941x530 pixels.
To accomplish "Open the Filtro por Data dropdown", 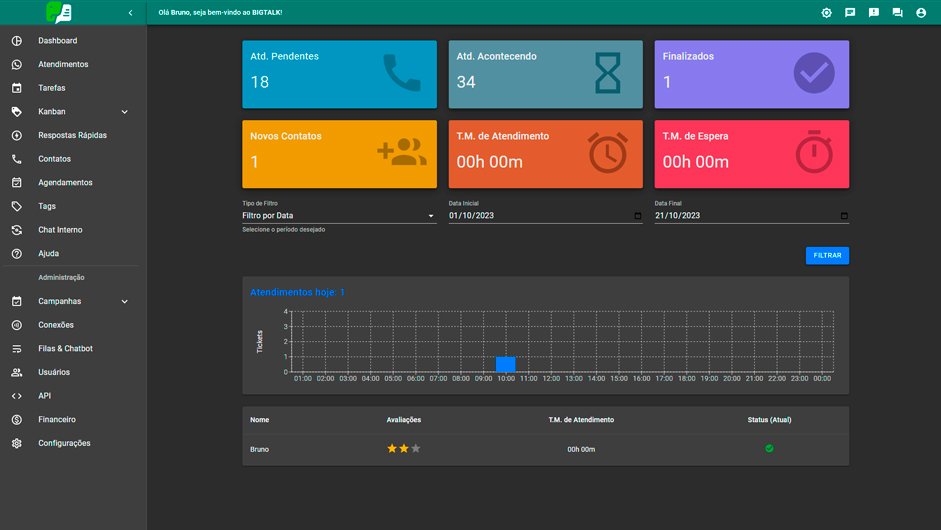I will pyautogui.click(x=339, y=215).
